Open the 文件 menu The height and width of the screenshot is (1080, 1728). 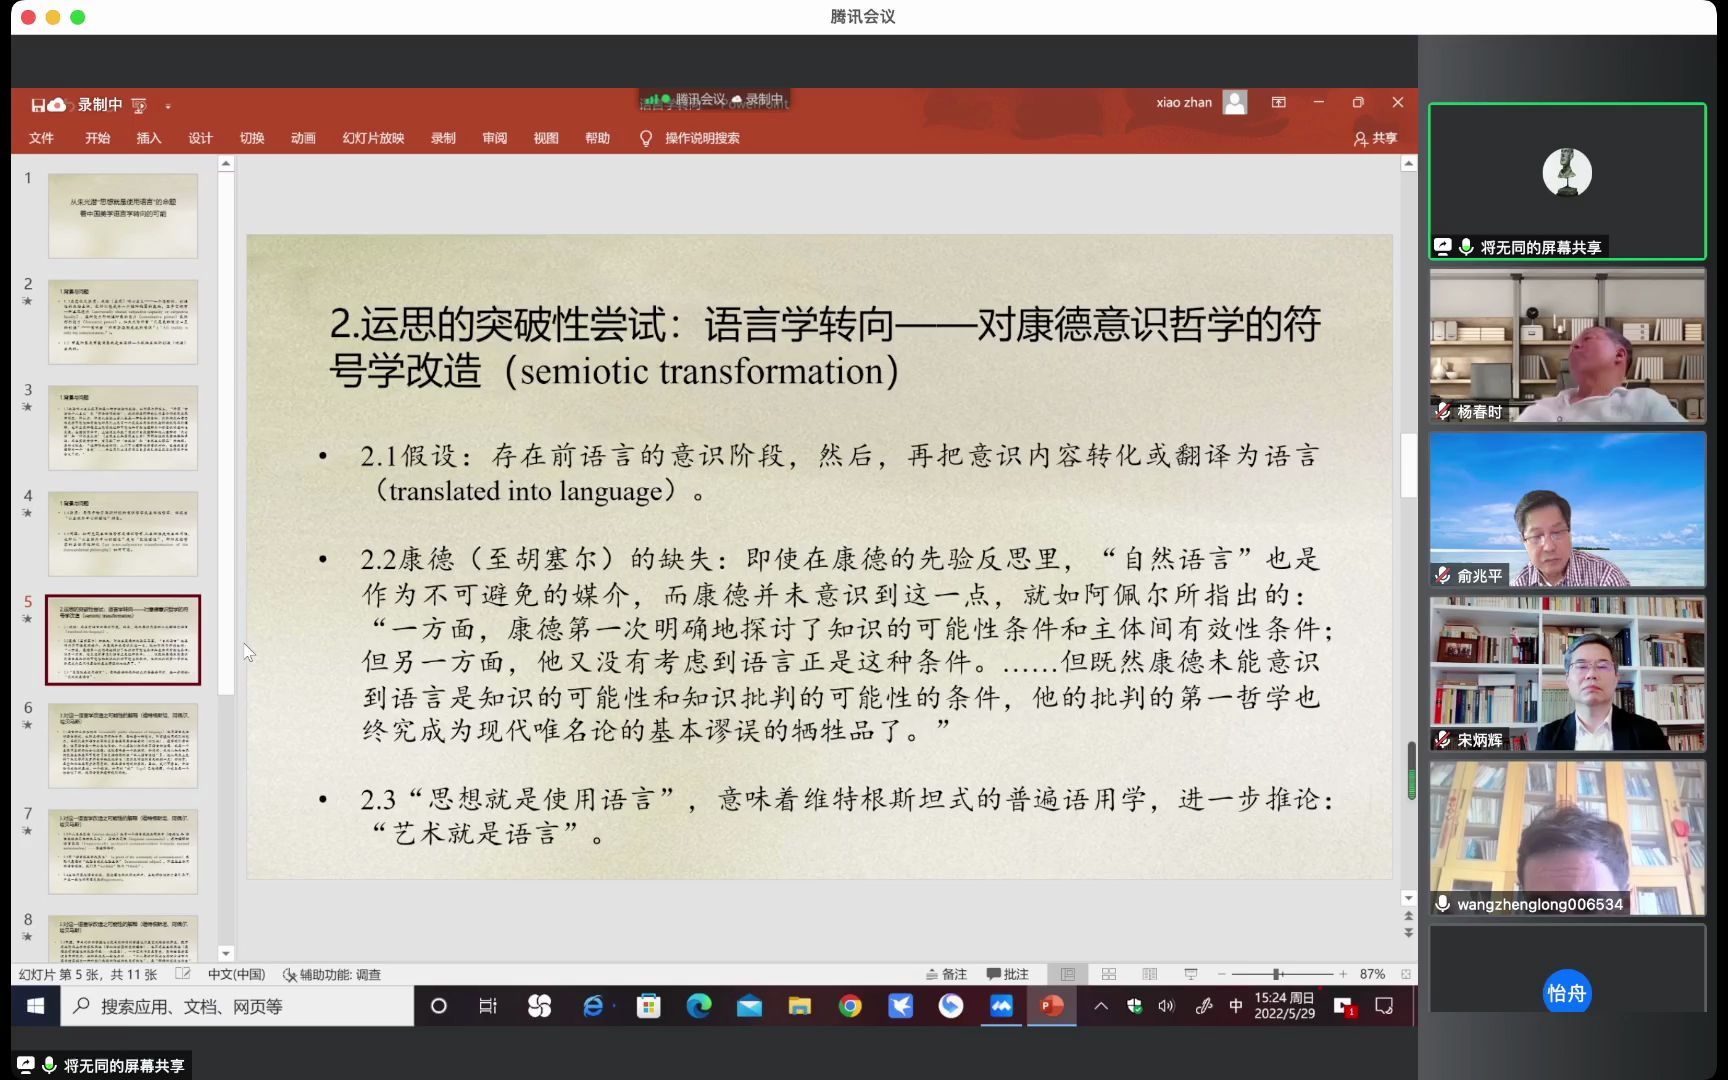(41, 138)
